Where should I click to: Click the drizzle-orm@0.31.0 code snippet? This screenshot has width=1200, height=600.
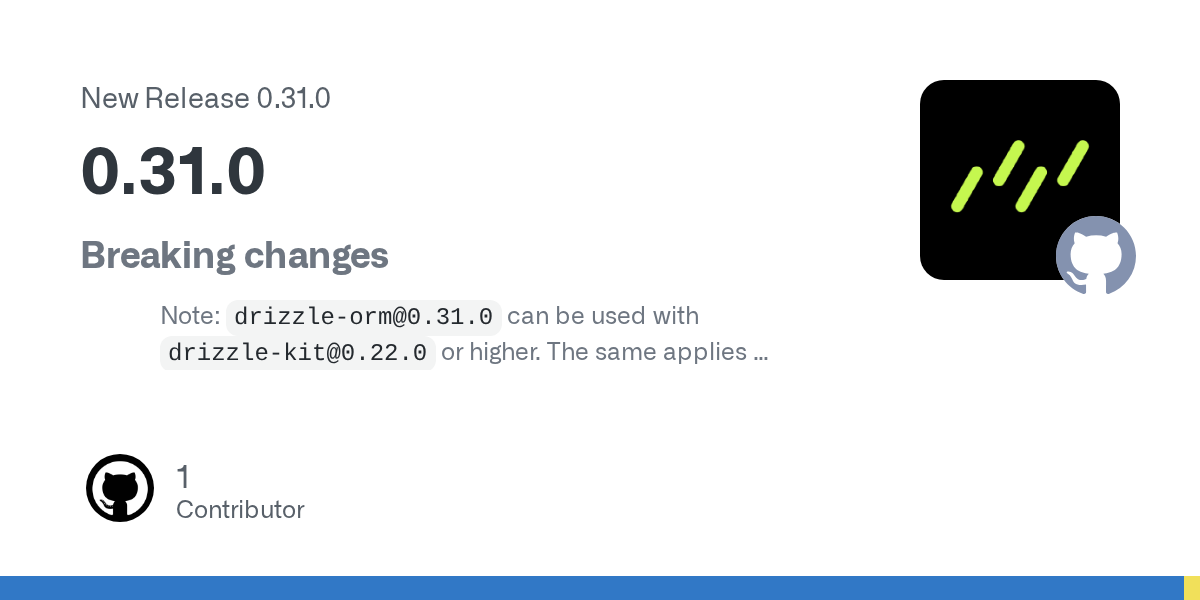(x=363, y=317)
